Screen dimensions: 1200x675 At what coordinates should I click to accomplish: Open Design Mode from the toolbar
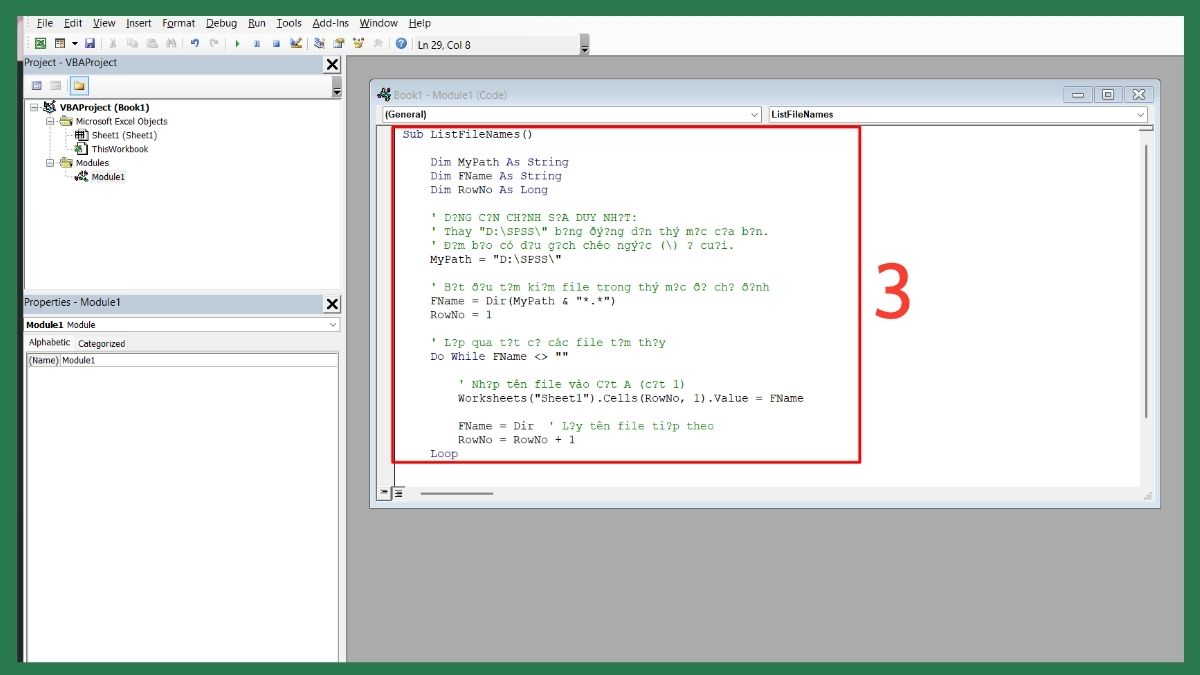tap(296, 43)
